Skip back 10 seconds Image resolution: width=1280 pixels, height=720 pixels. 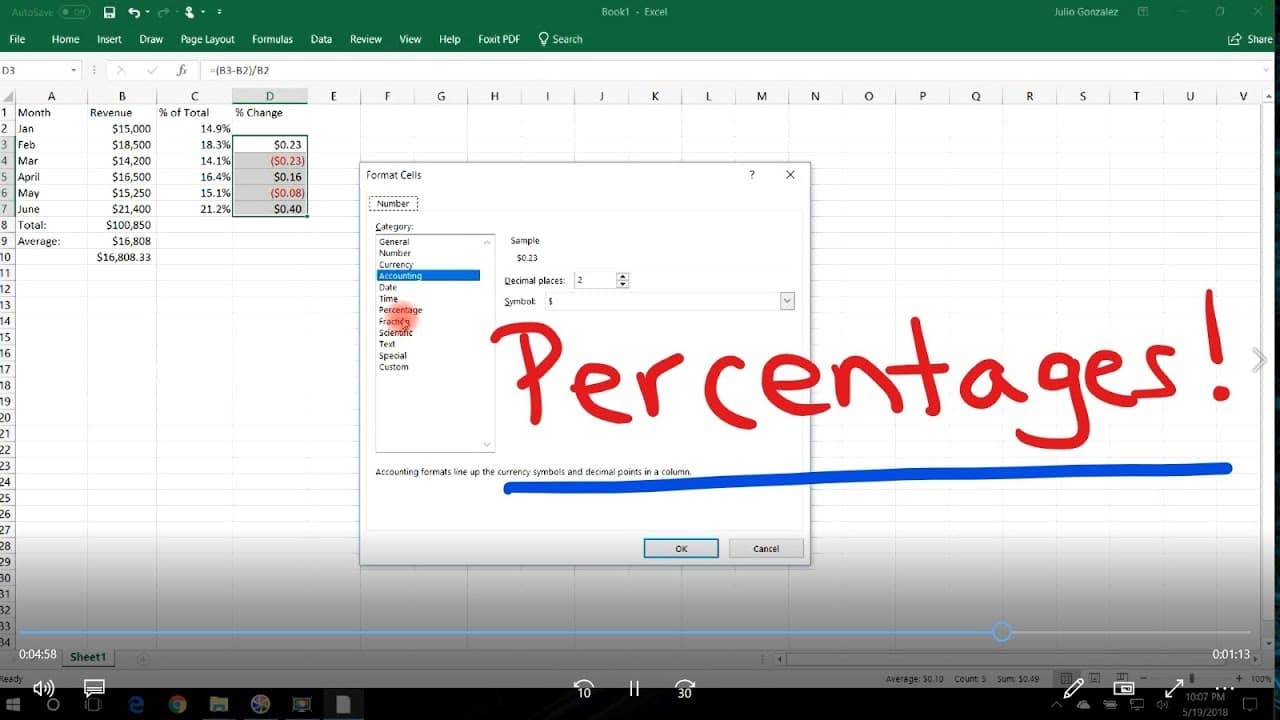pyautogui.click(x=584, y=688)
